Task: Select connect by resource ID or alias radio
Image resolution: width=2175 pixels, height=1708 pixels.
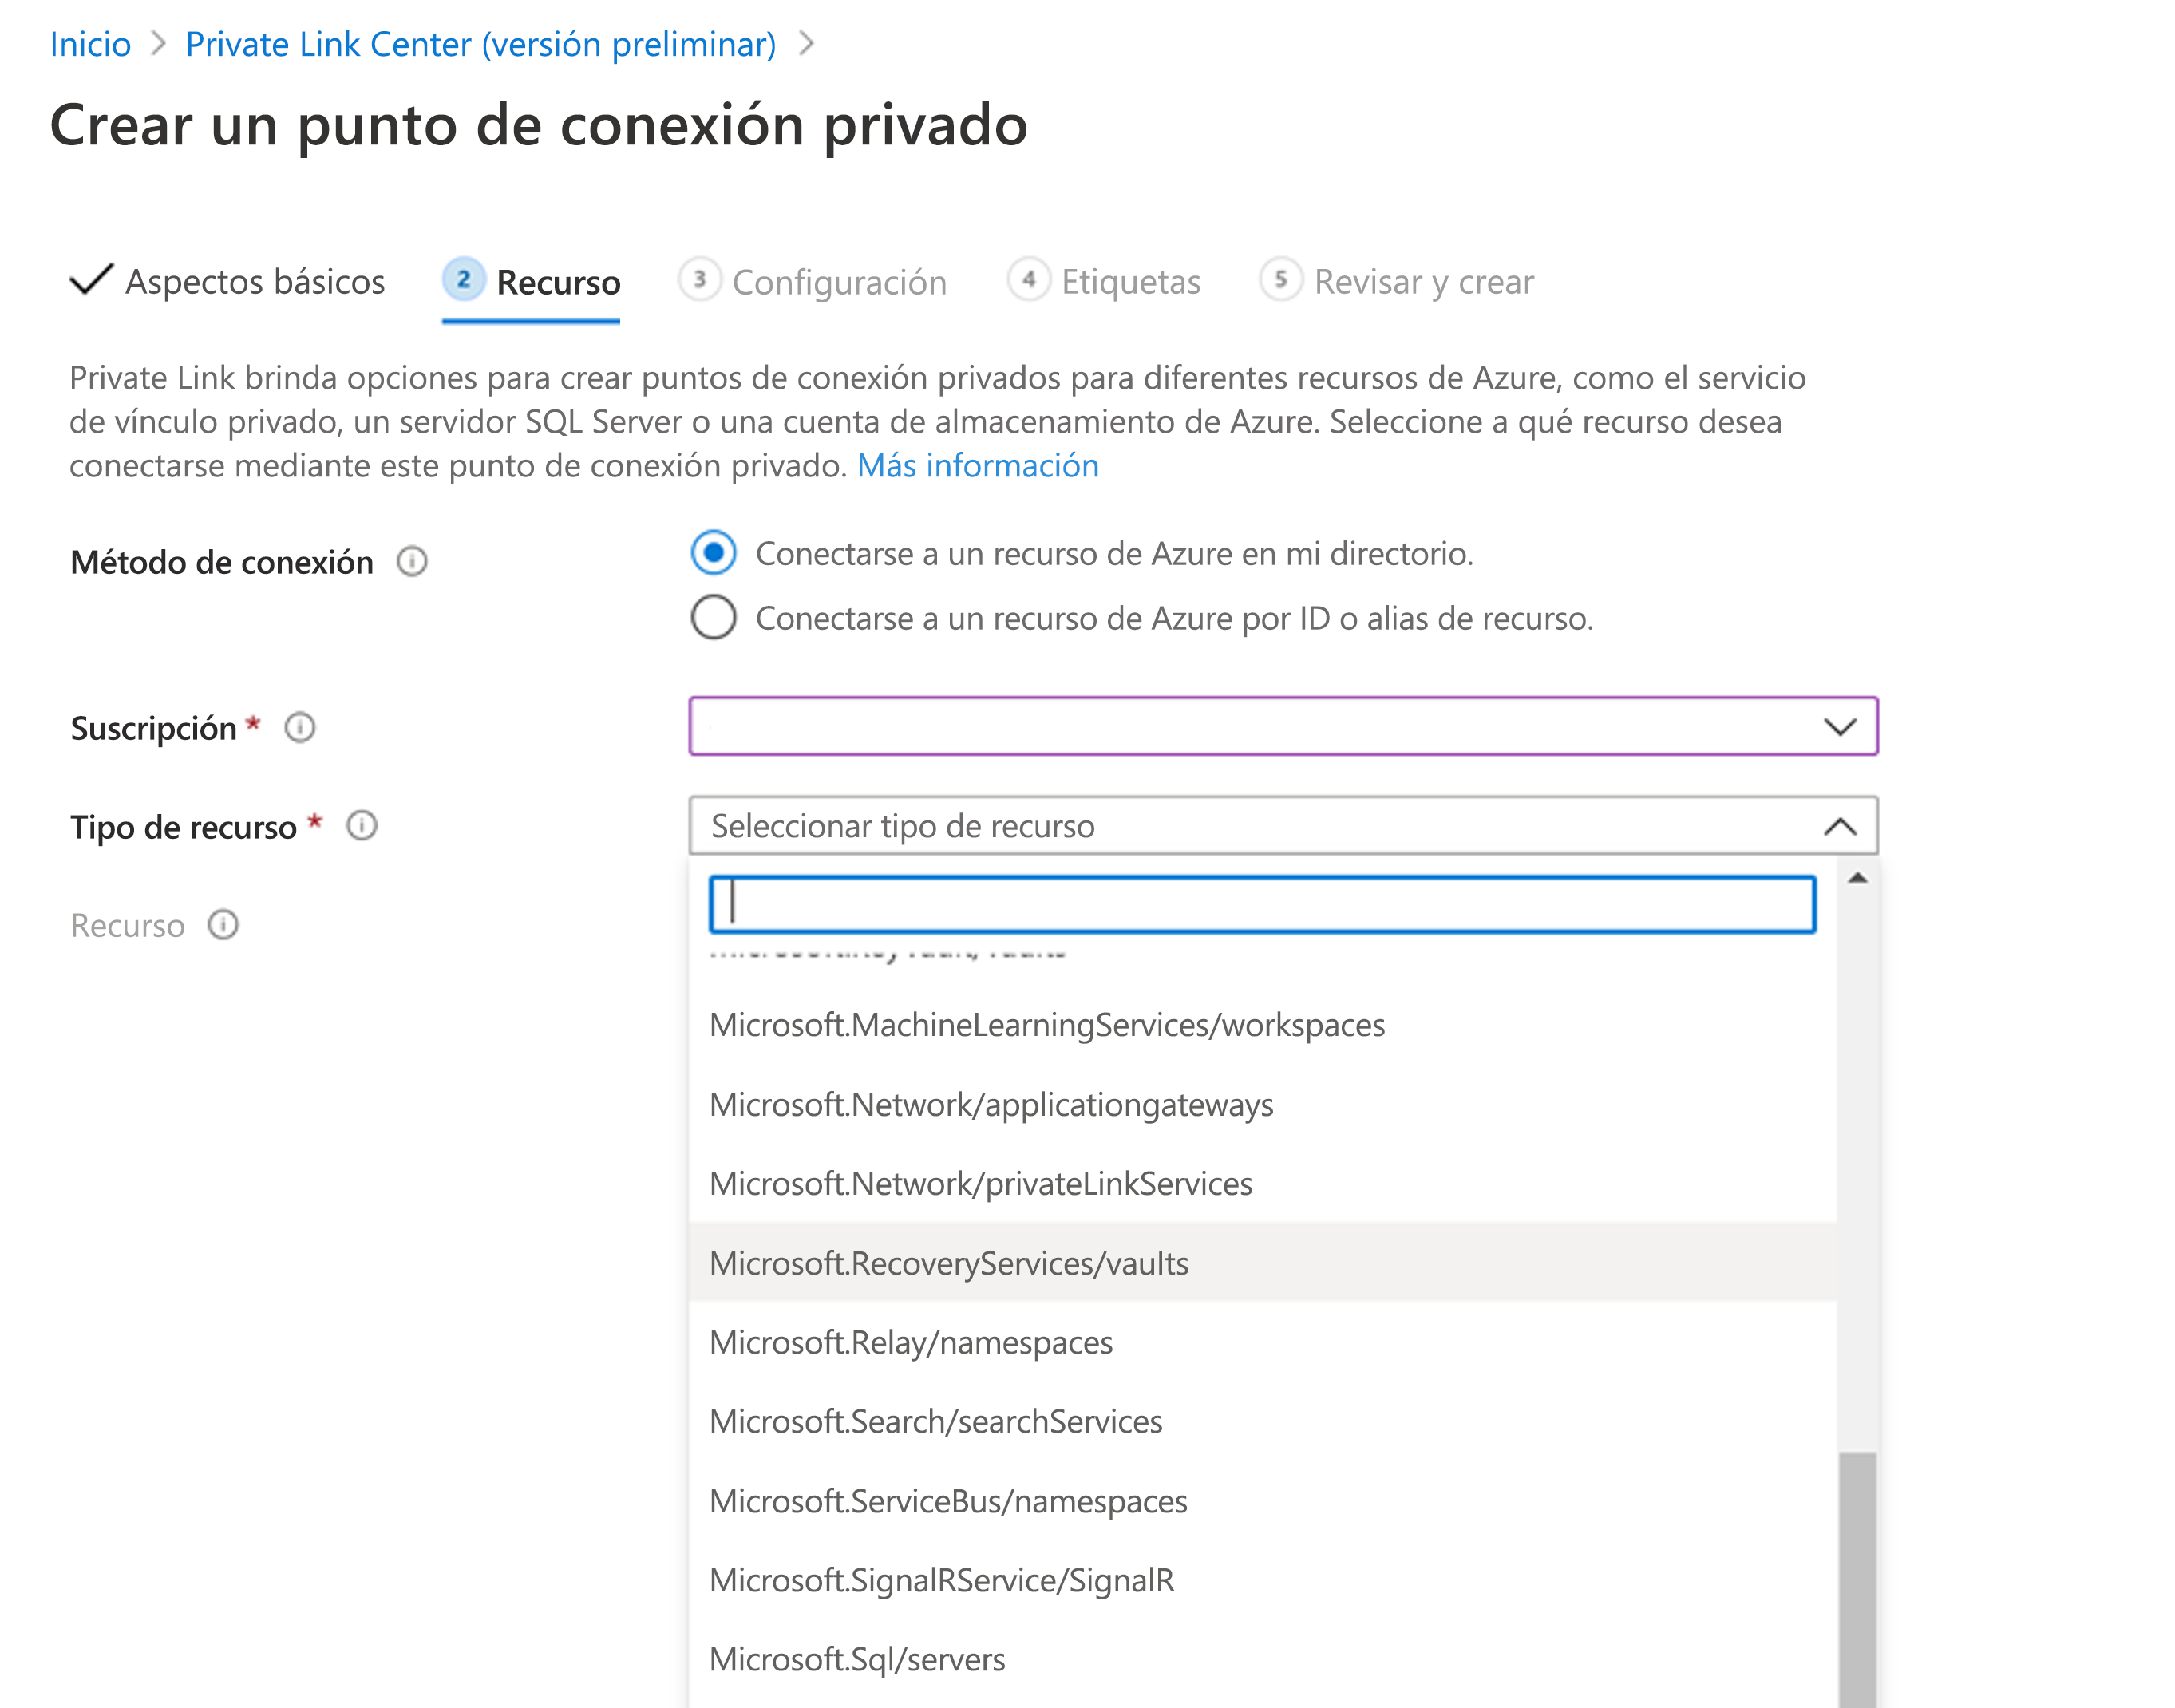Action: point(714,618)
